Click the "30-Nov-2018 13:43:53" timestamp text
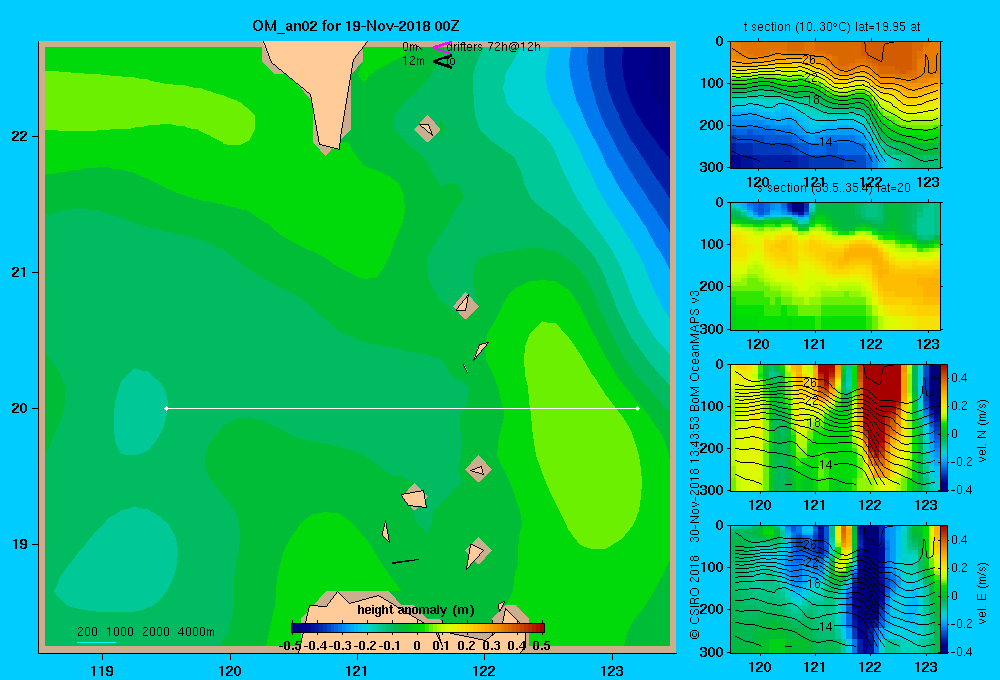The height and width of the screenshot is (680, 1000). coord(695,471)
